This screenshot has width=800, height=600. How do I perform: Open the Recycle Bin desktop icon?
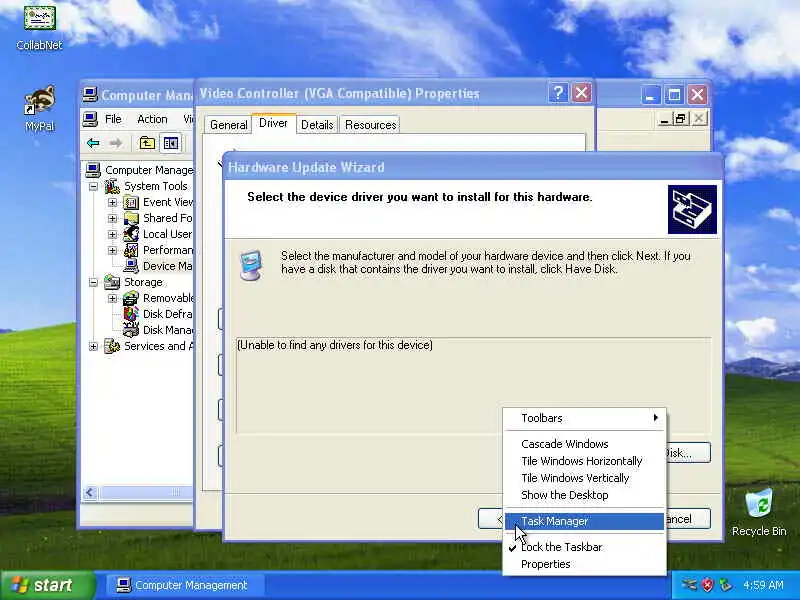click(x=759, y=512)
